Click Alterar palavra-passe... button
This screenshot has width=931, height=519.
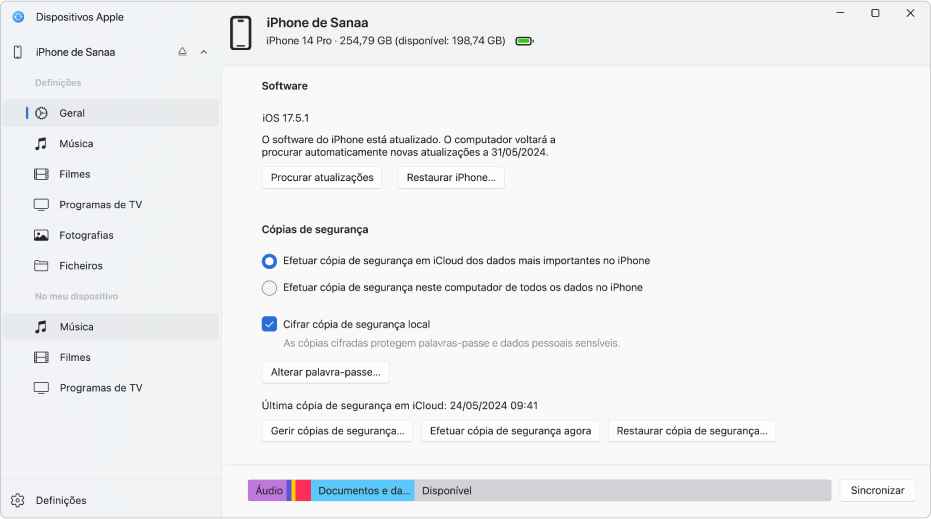click(x=325, y=372)
